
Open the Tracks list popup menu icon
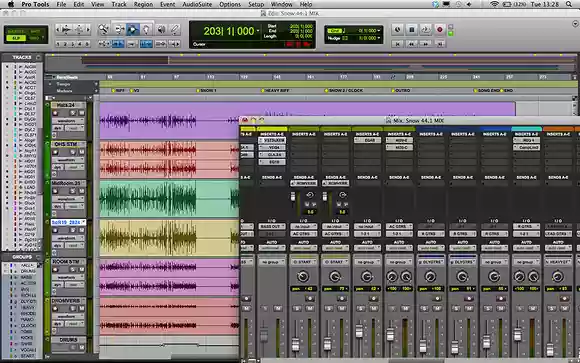point(38,57)
